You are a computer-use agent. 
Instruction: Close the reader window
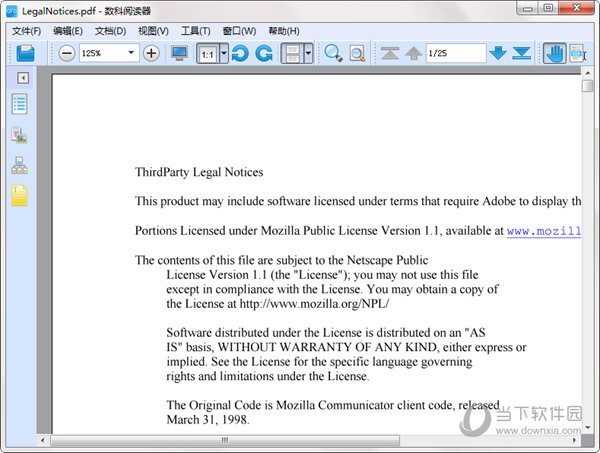coord(577,8)
